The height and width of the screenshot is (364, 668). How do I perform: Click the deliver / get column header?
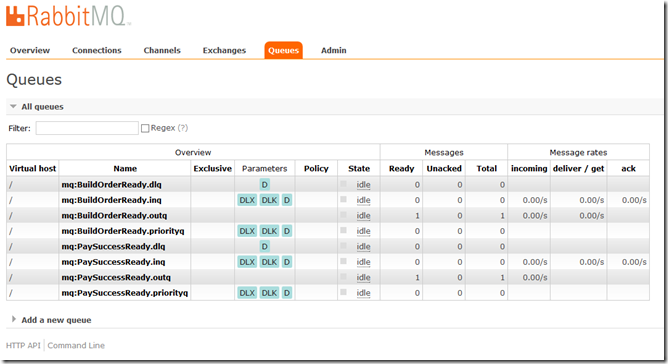click(x=578, y=168)
